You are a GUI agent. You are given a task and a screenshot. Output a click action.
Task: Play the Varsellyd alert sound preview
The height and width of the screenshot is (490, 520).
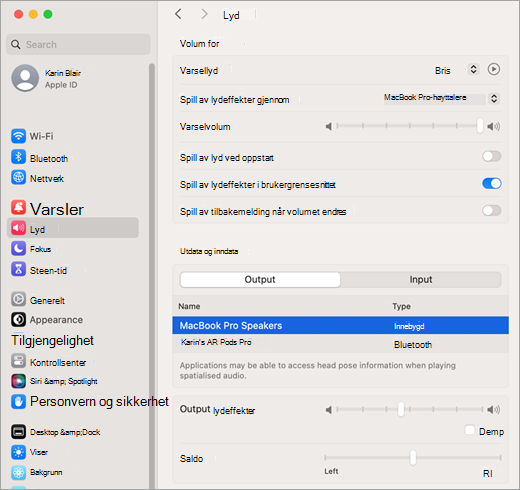tap(494, 69)
